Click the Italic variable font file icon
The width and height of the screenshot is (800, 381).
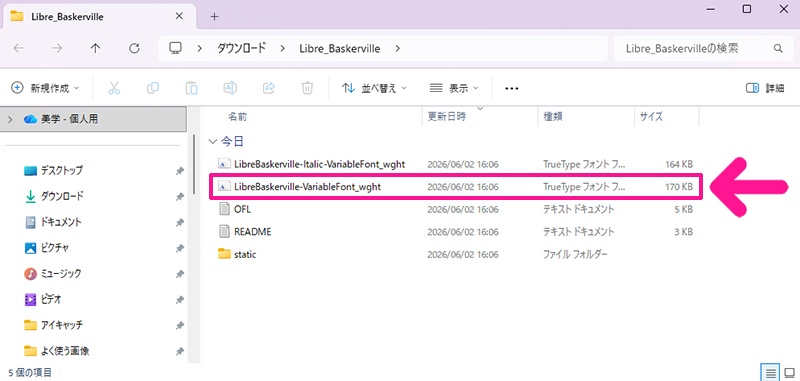point(224,164)
